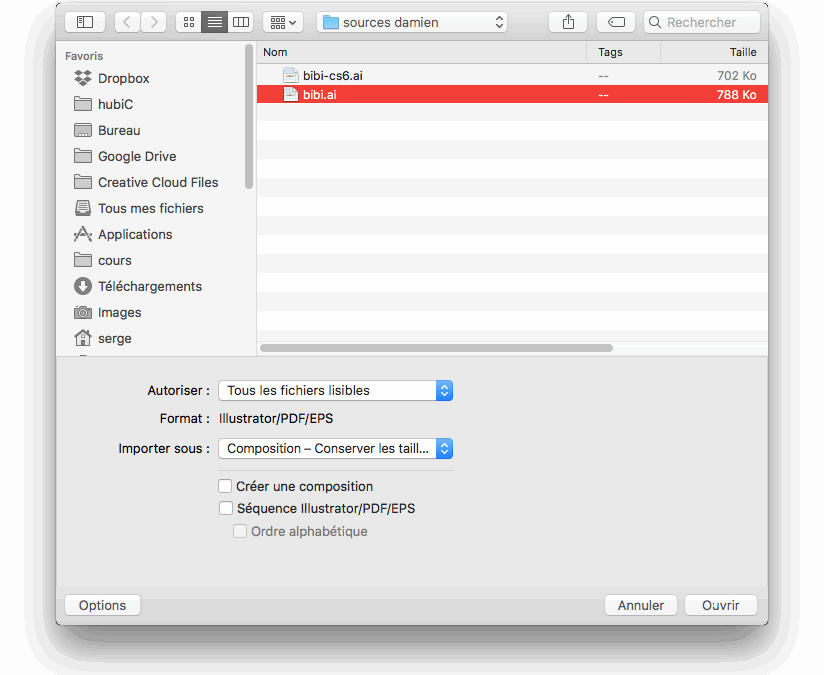Go back with the left arrow button
824x675 pixels.
pos(128,22)
